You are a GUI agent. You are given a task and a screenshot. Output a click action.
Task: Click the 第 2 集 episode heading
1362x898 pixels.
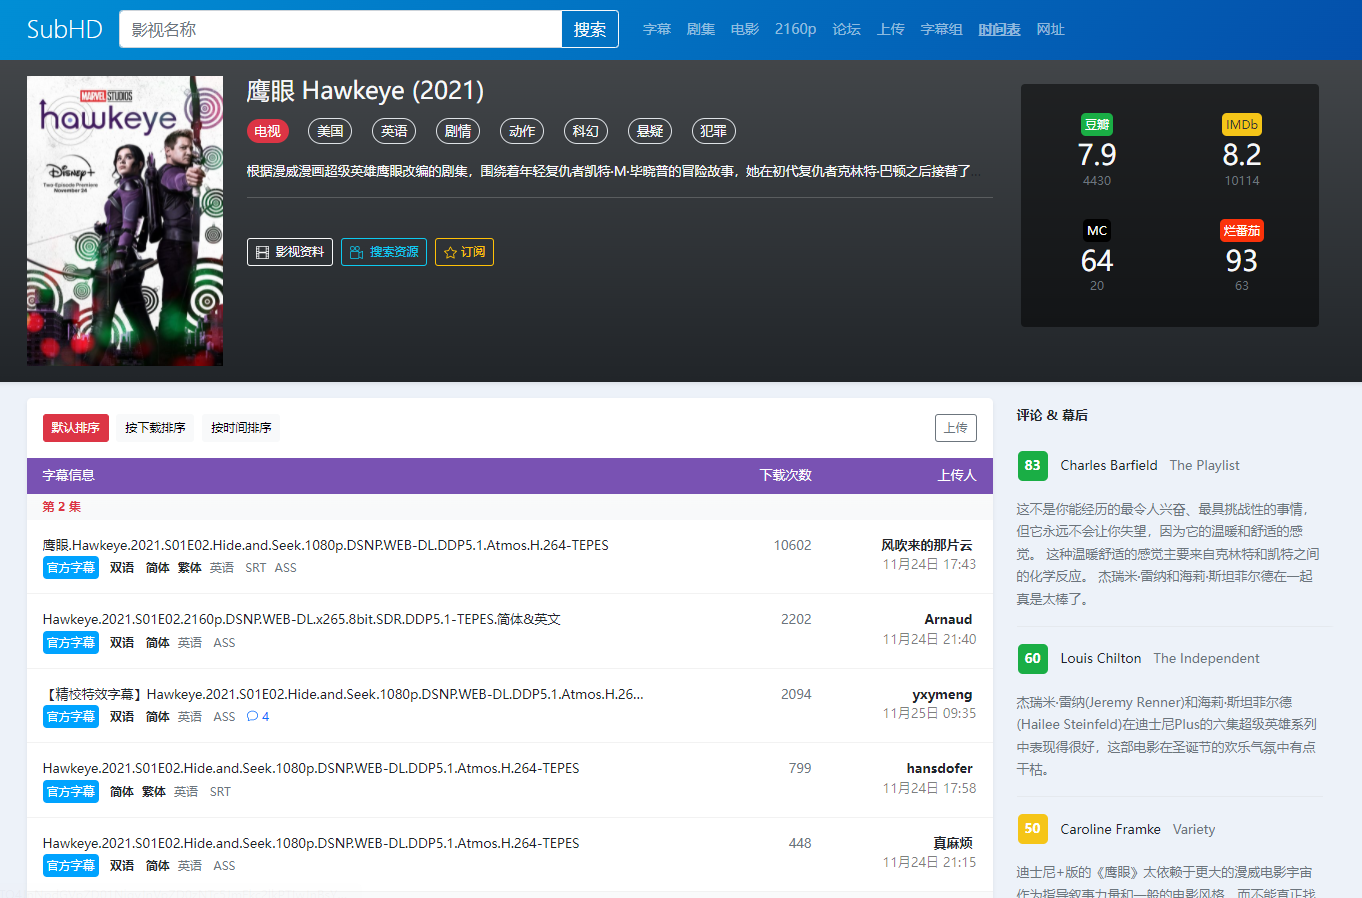[x=62, y=507]
